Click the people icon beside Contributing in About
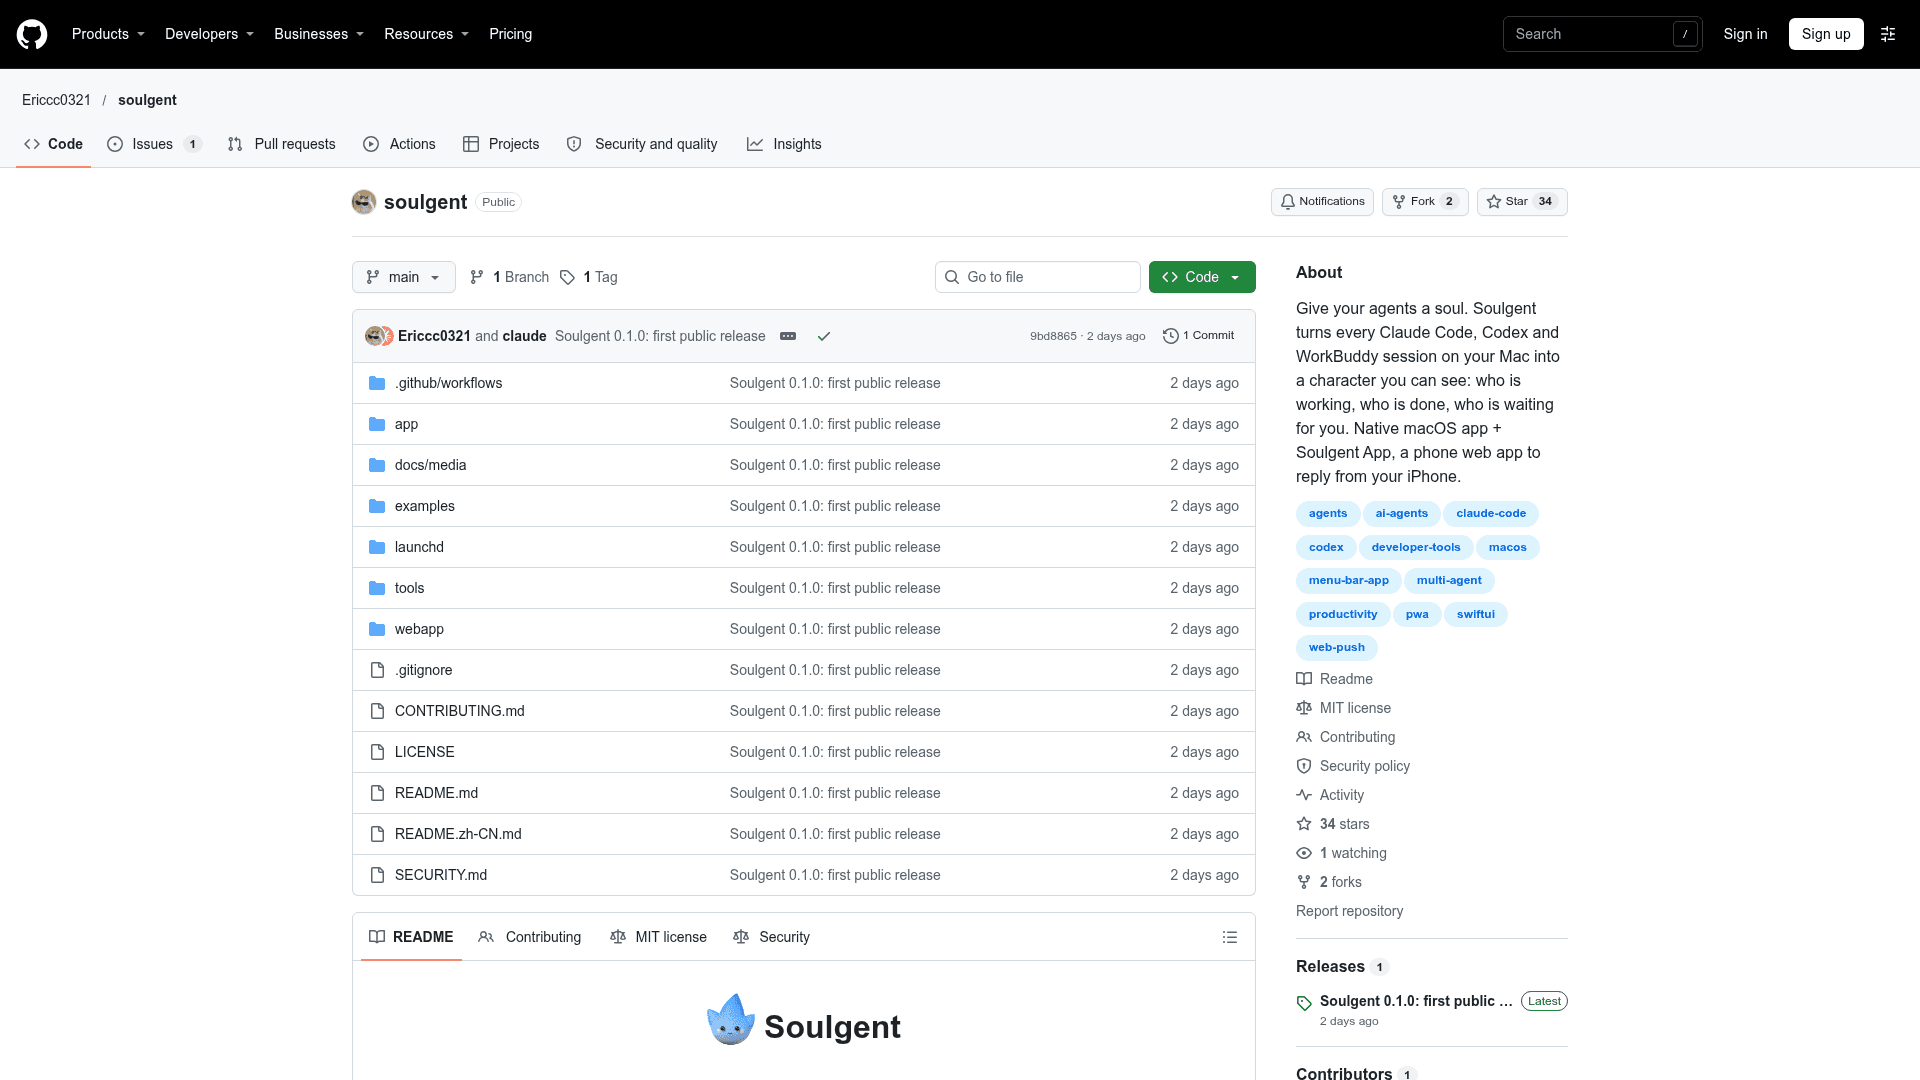 coord(1304,737)
